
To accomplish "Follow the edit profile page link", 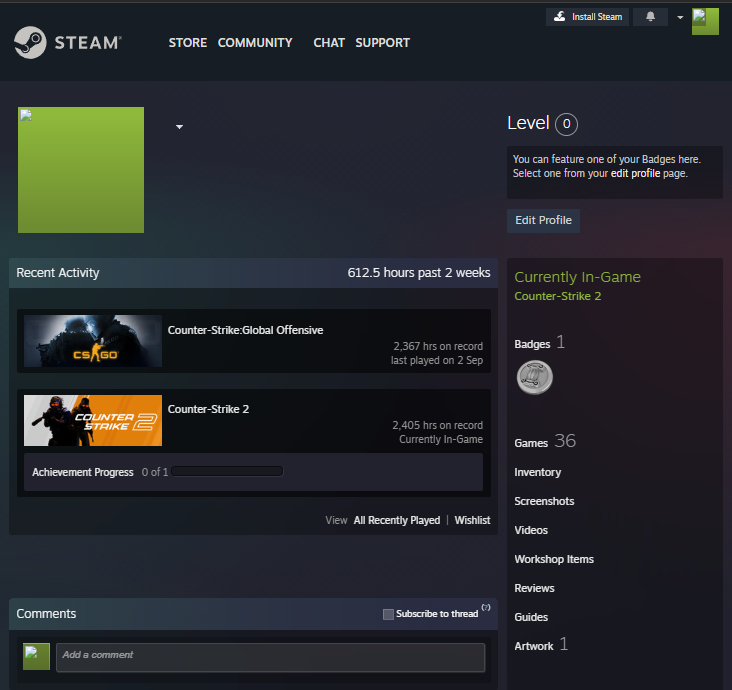I will 635,173.
